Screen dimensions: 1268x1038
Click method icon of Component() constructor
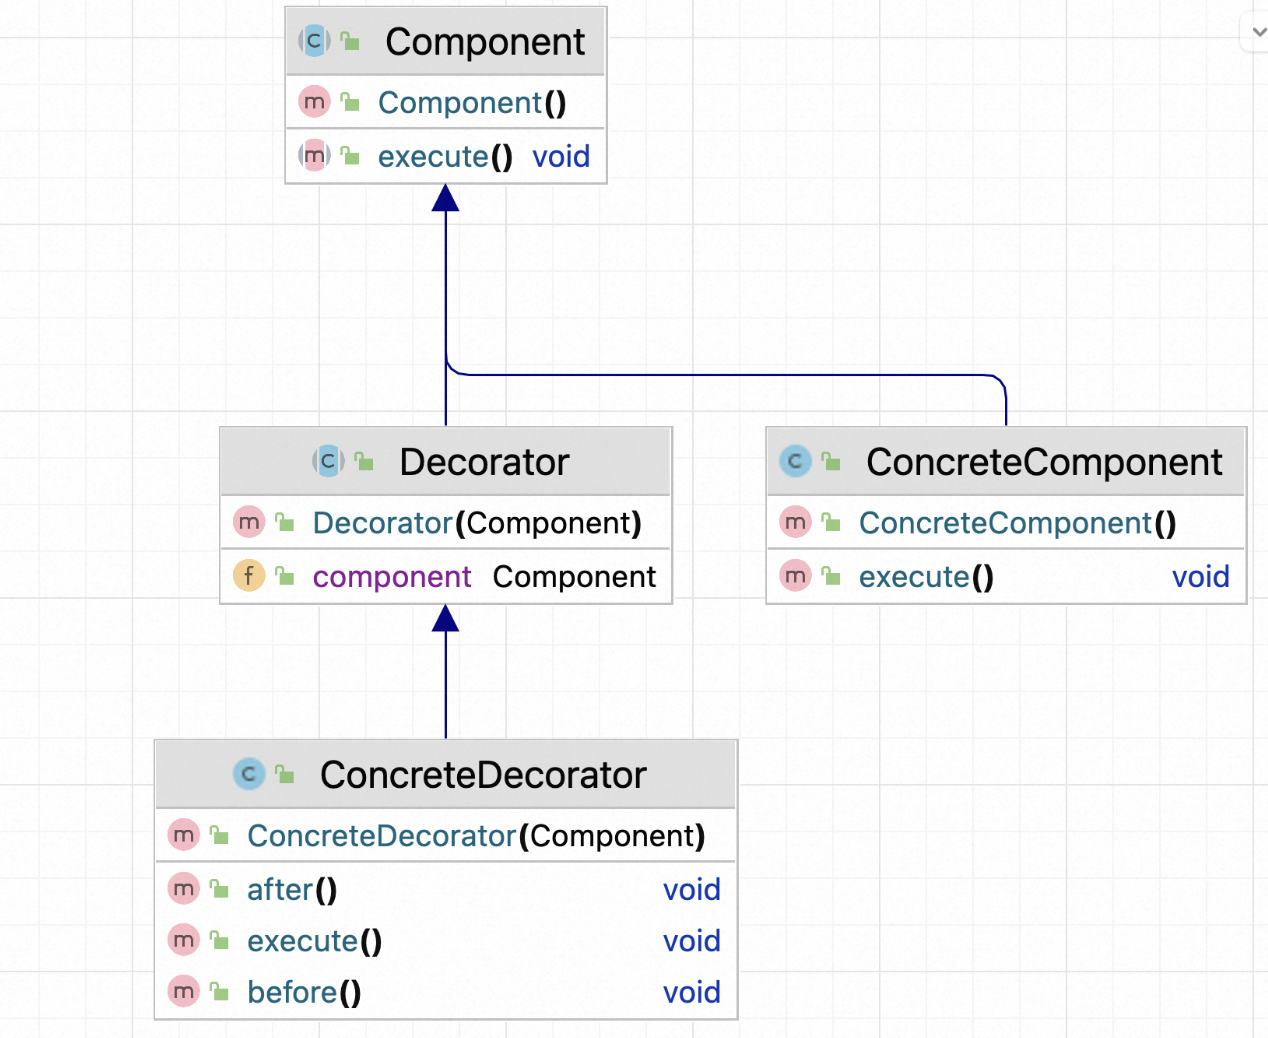[314, 102]
